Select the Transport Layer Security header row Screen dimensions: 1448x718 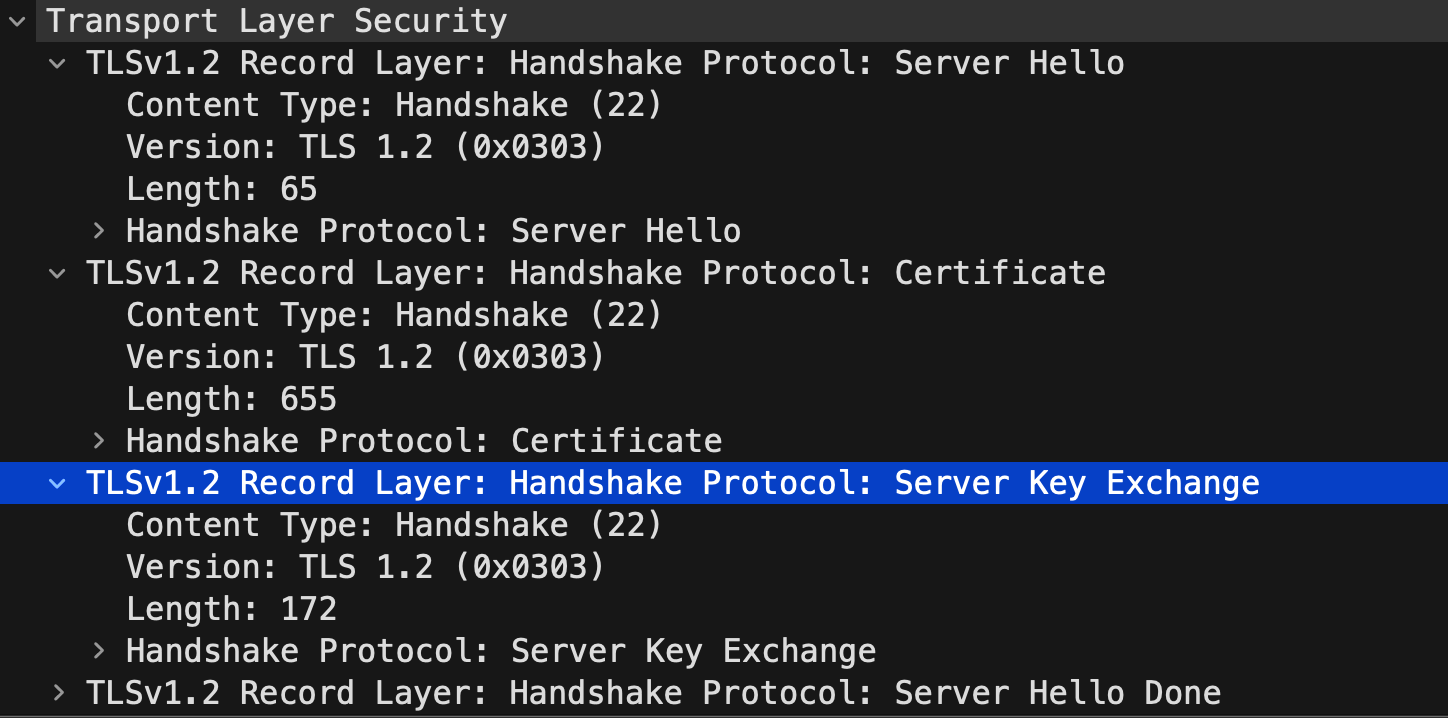coord(276,21)
